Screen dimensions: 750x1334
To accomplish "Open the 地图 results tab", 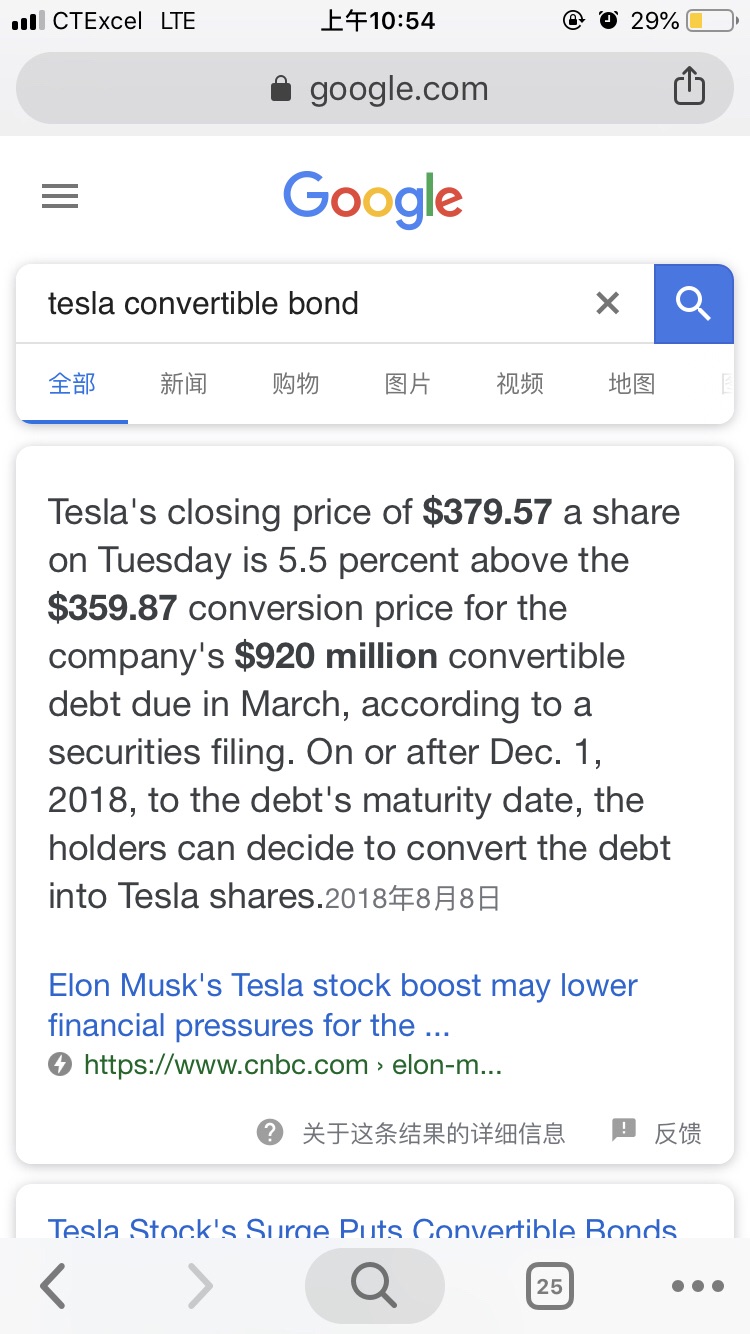I will pos(632,383).
